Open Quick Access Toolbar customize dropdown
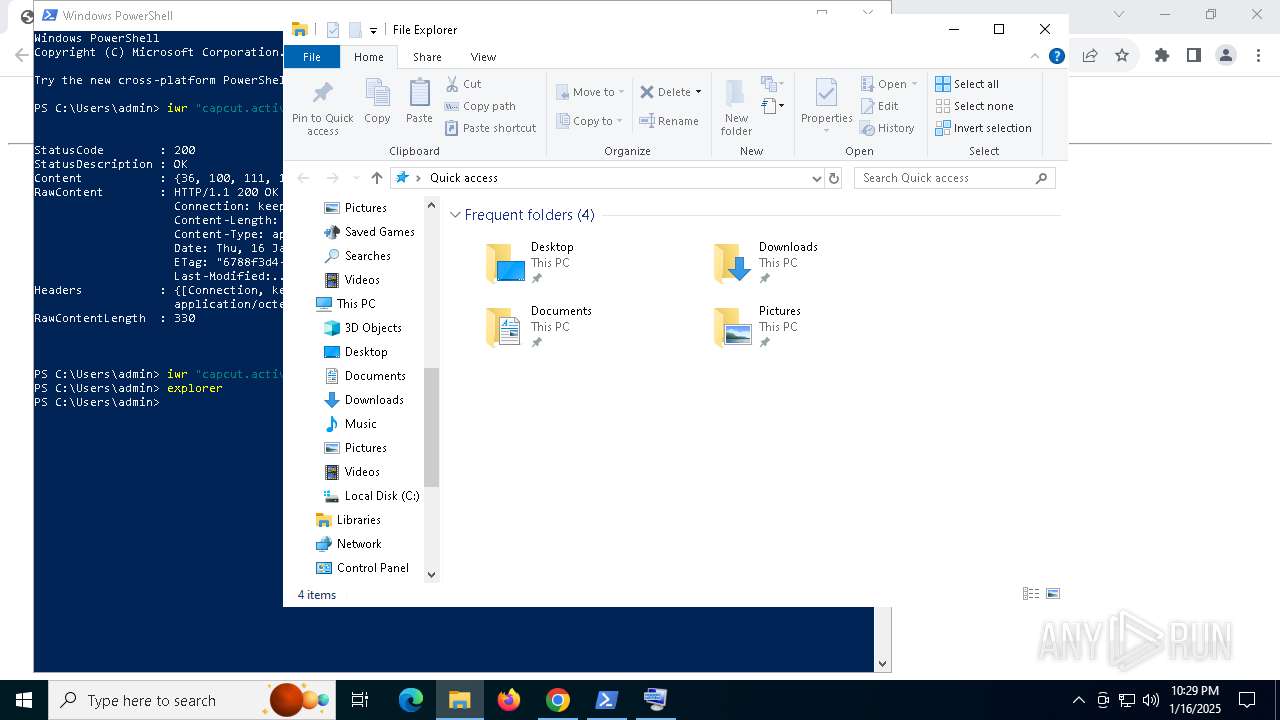Image resolution: width=1280 pixels, height=720 pixels. [x=373, y=31]
